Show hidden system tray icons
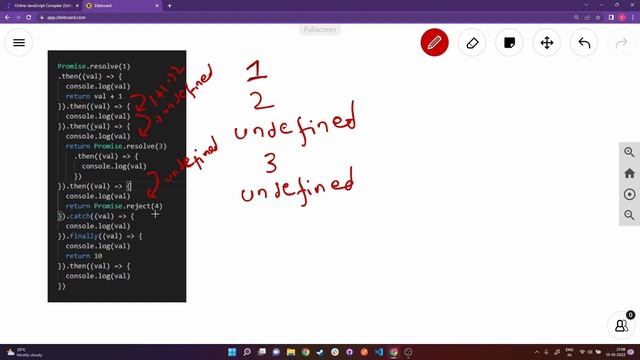This screenshot has height=360, width=640. (x=537, y=352)
